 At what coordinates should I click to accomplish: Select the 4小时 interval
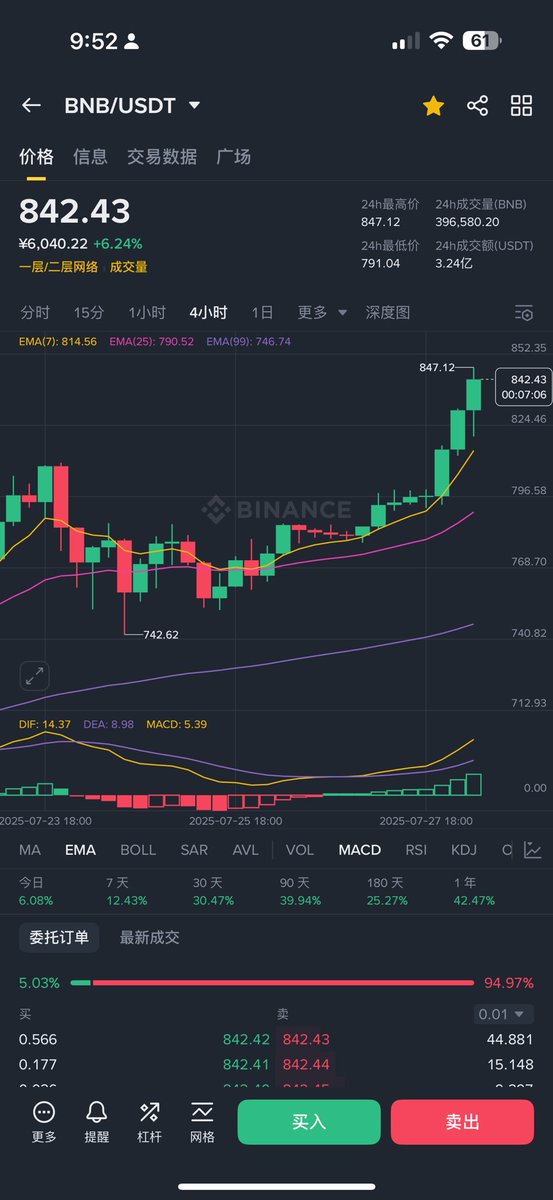[x=208, y=312]
